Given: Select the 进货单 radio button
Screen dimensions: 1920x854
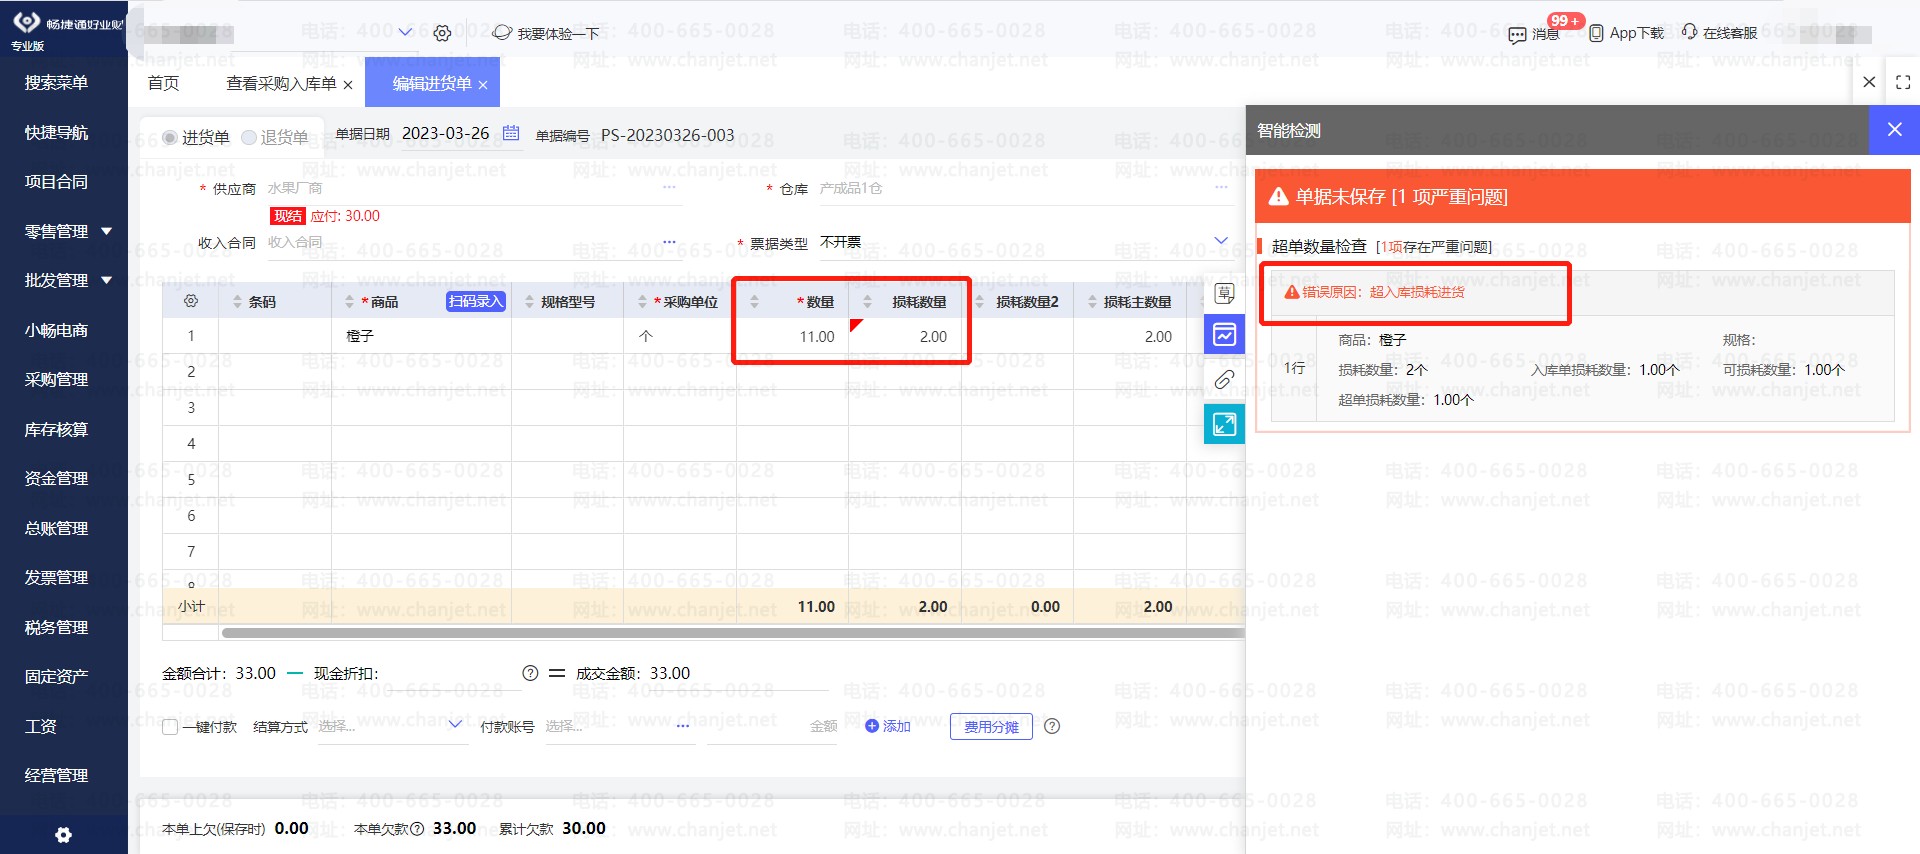Looking at the screenshot, I should click(x=170, y=137).
